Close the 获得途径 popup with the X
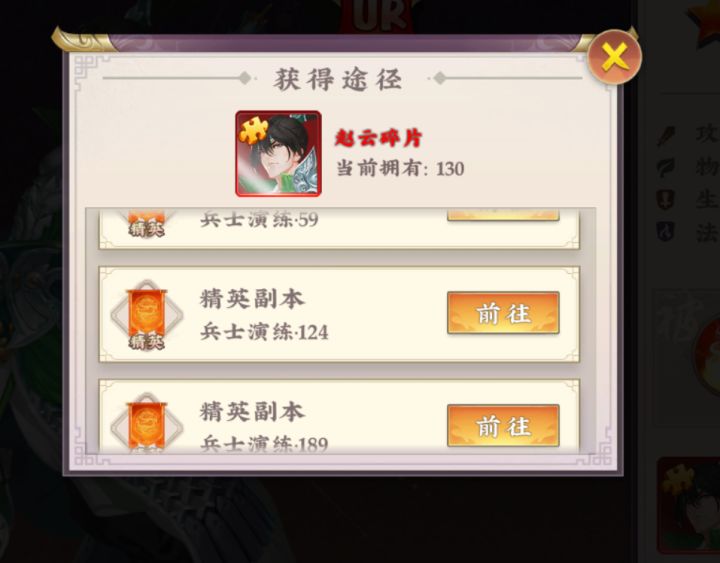This screenshot has height=563, width=720. [x=614, y=57]
